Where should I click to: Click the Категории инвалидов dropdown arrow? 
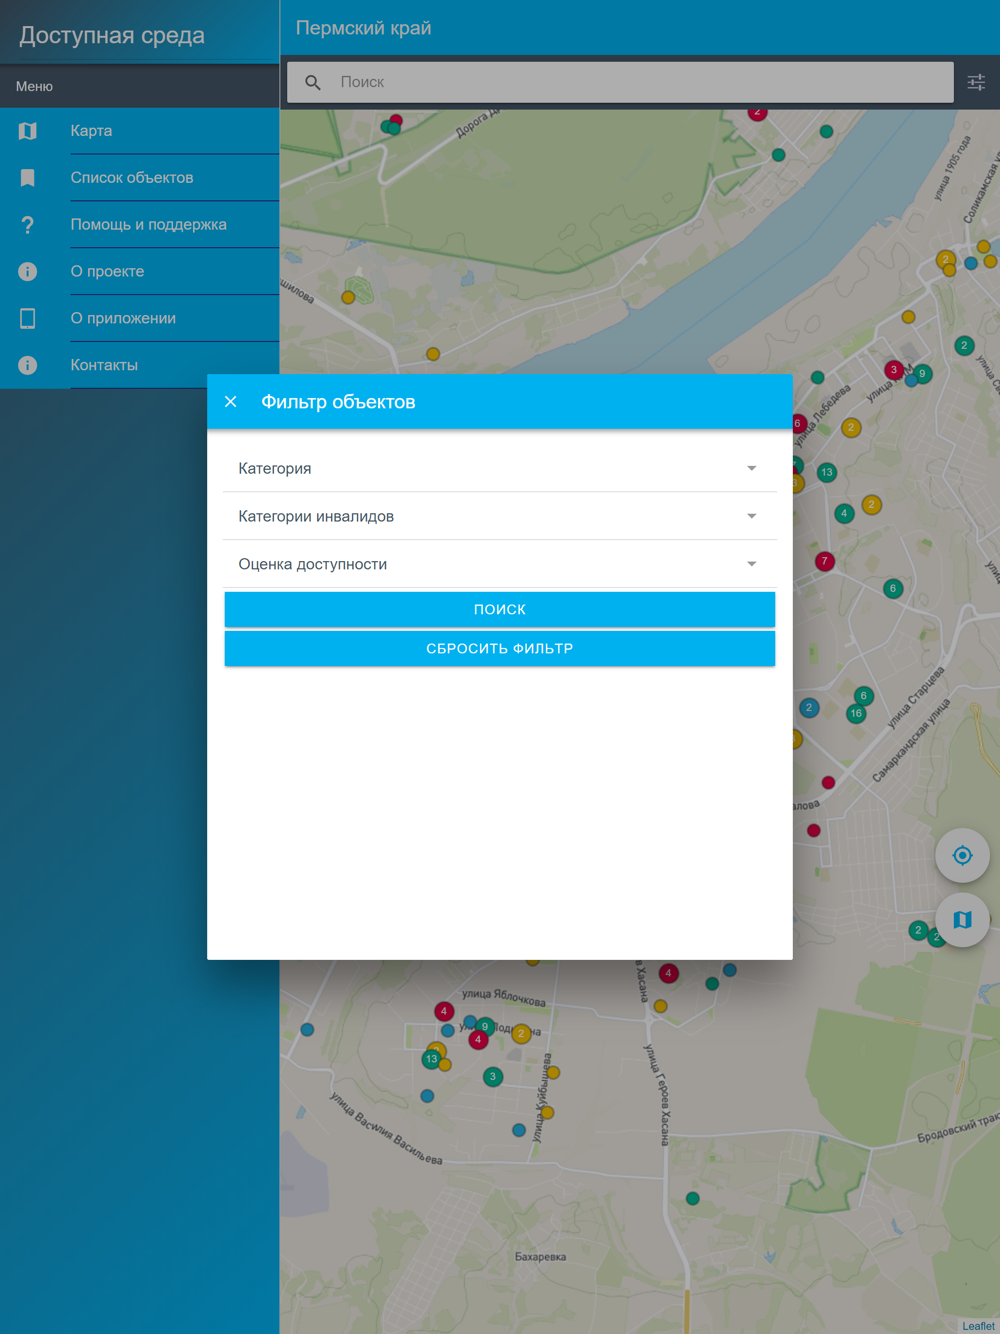tap(752, 517)
